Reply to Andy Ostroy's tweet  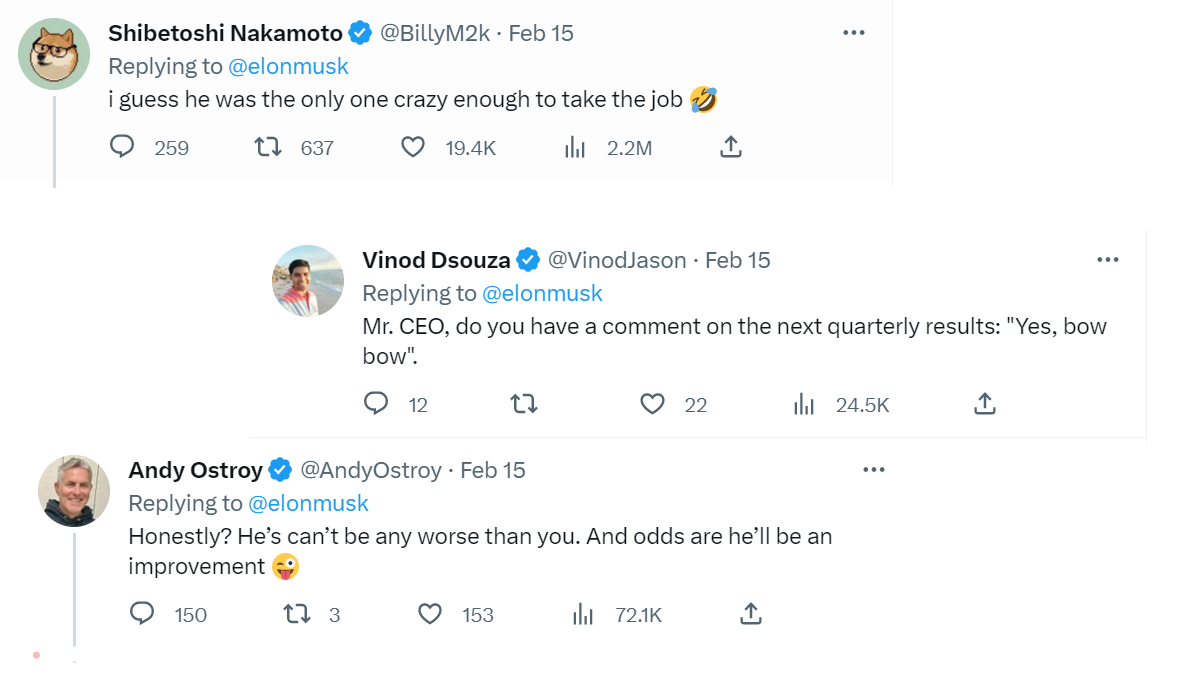143,614
